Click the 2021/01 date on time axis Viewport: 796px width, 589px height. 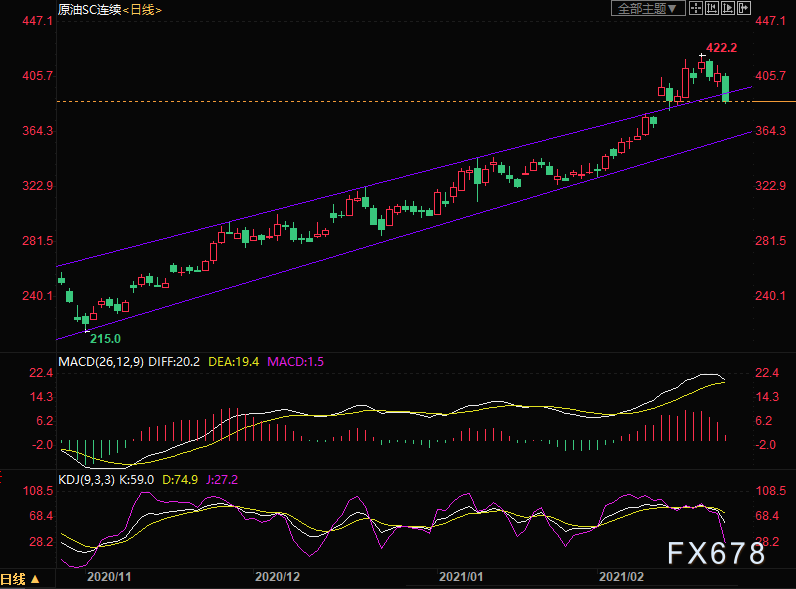pyautogui.click(x=461, y=577)
